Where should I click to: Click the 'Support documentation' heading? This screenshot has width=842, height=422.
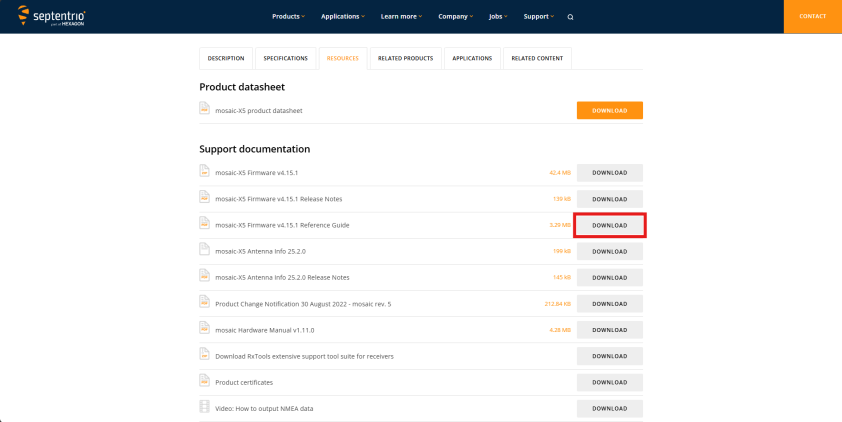(255, 149)
